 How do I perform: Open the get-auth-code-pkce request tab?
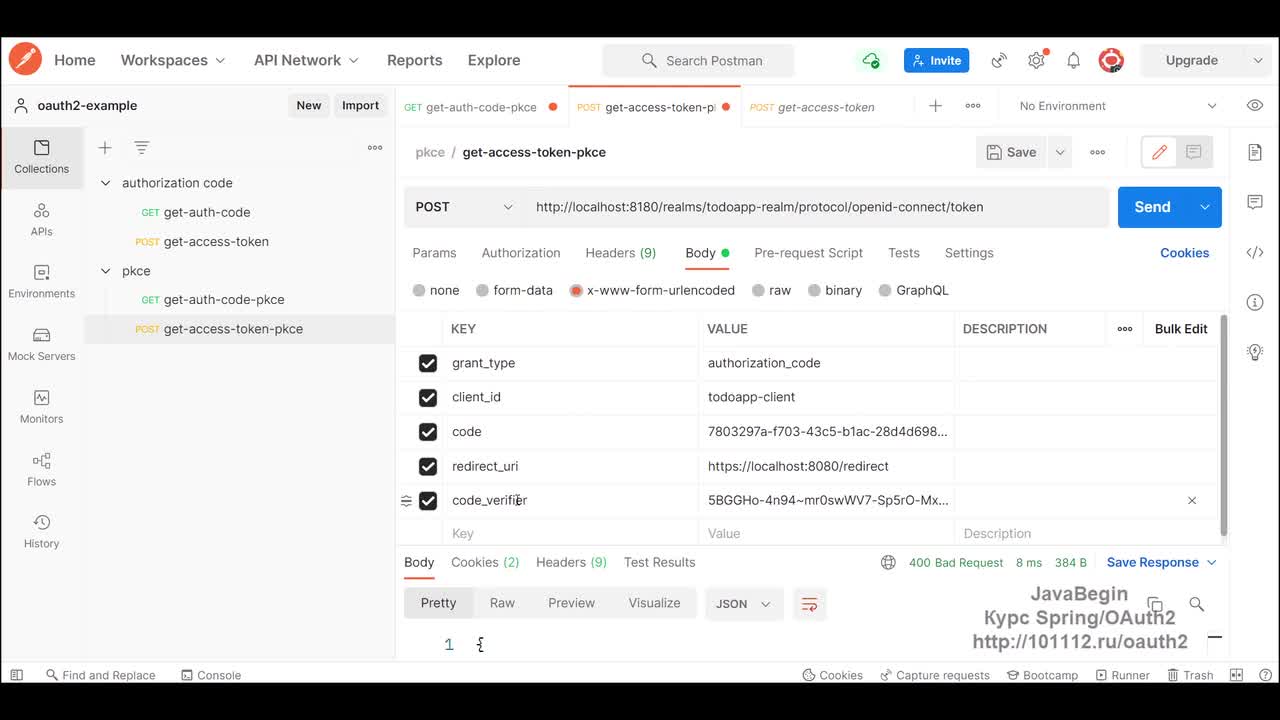coord(481,107)
